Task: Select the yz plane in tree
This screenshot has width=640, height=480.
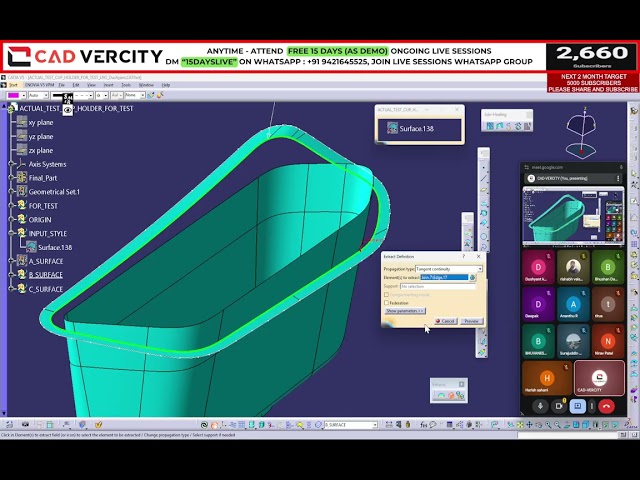Action: (41, 136)
